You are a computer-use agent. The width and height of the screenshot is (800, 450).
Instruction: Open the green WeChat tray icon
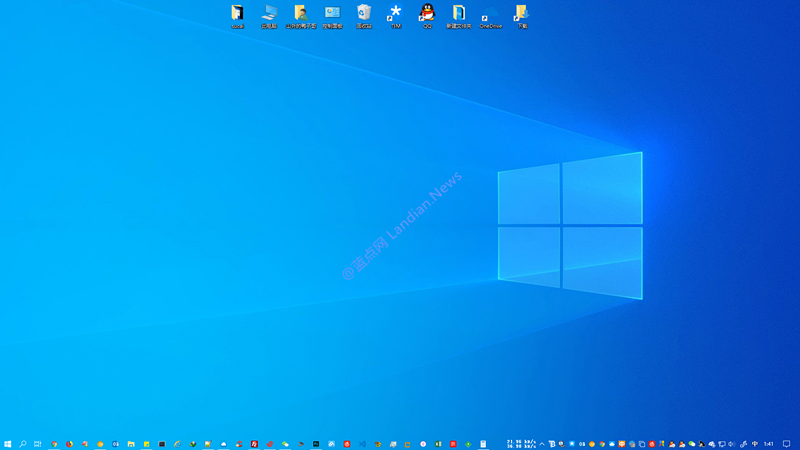[692, 444]
